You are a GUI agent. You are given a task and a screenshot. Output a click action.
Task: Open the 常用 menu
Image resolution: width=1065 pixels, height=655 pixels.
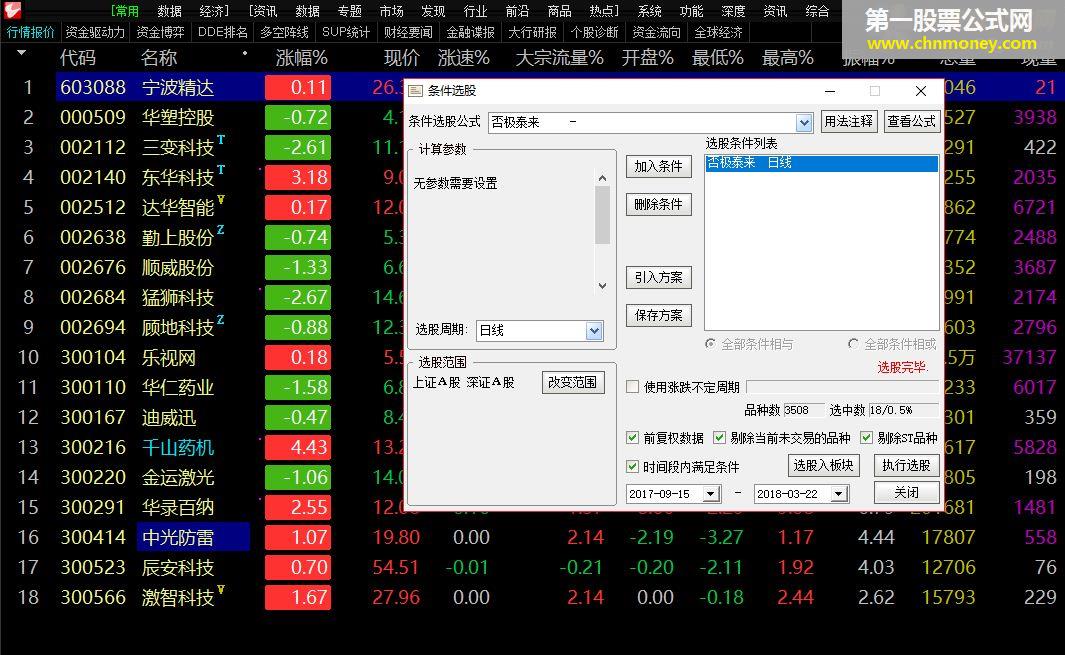coord(125,12)
